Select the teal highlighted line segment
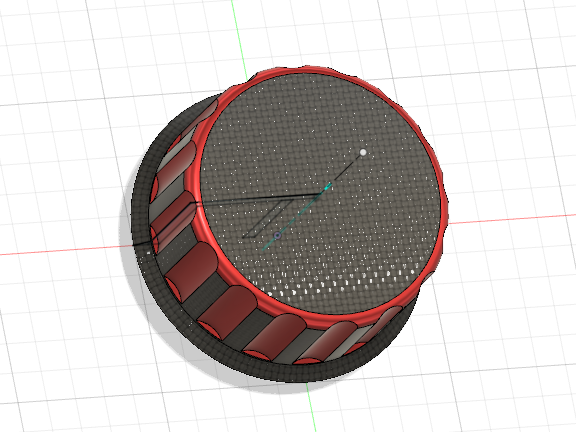This screenshot has width=576, height=432. click(296, 217)
